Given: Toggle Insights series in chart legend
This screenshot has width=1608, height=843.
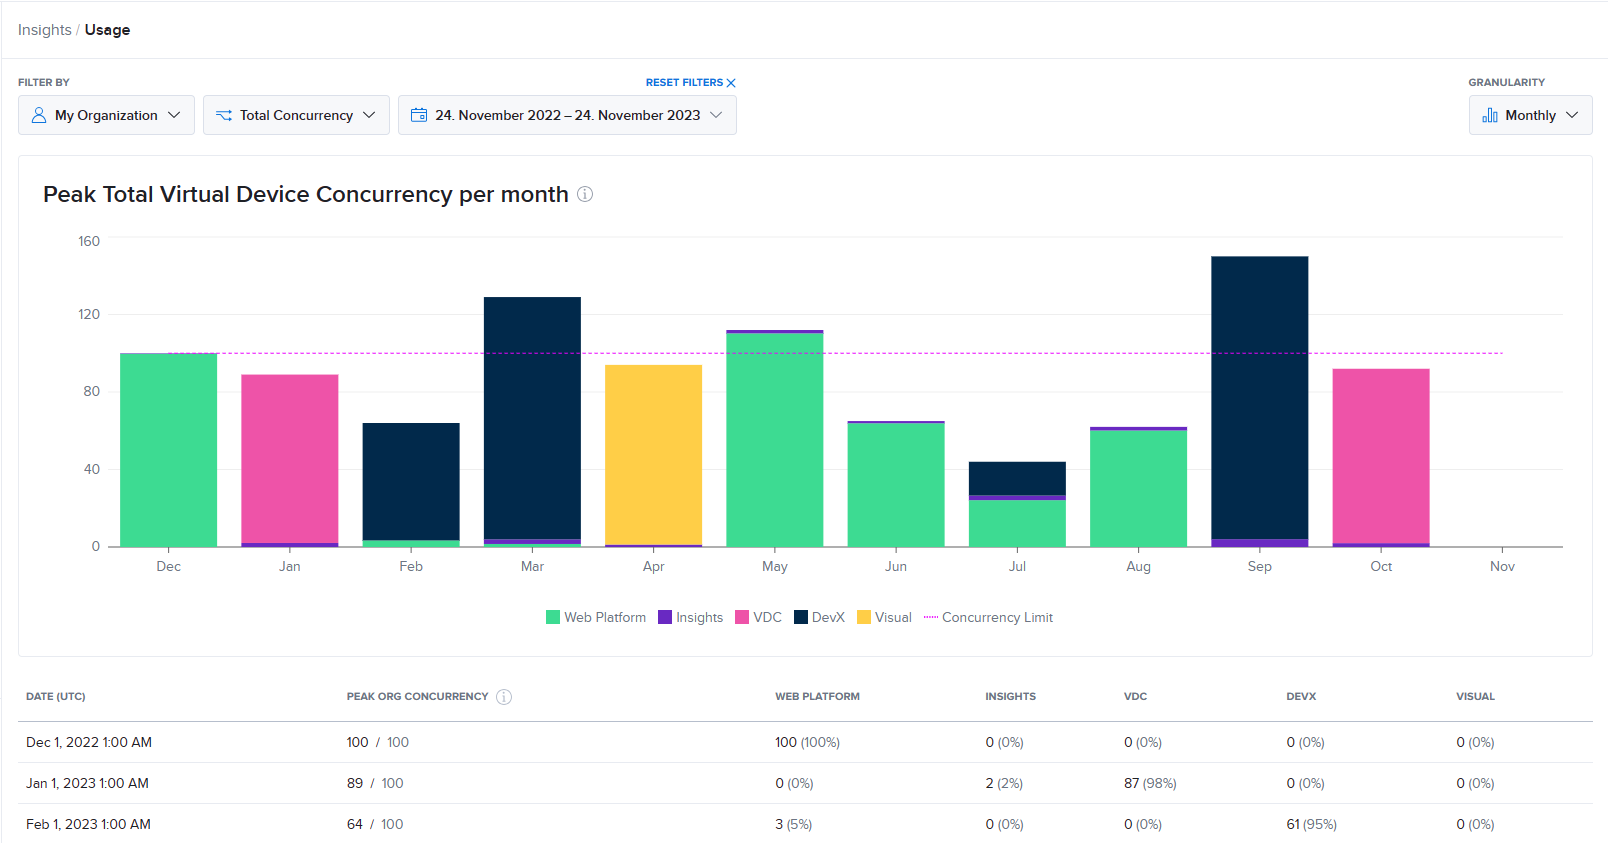Looking at the screenshot, I should (x=690, y=617).
